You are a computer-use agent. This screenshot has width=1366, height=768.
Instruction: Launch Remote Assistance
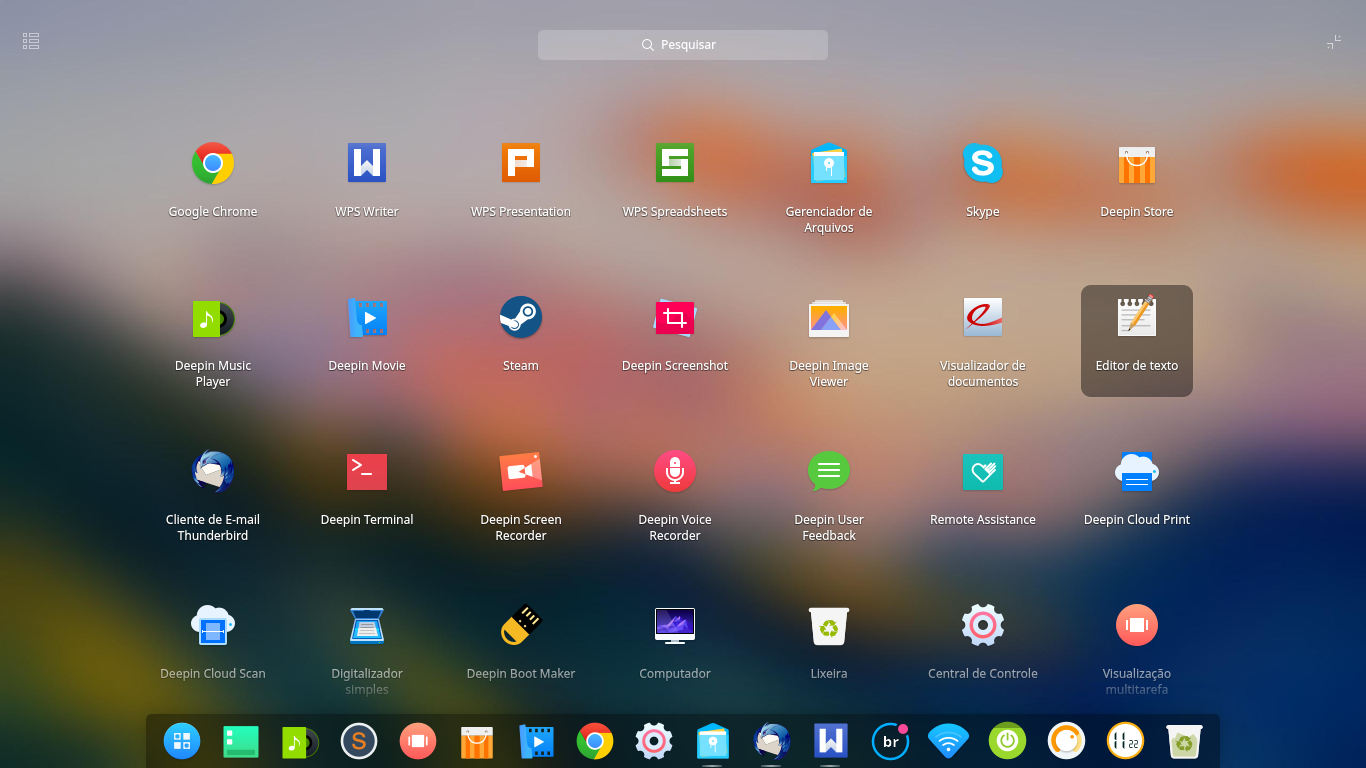tap(983, 471)
